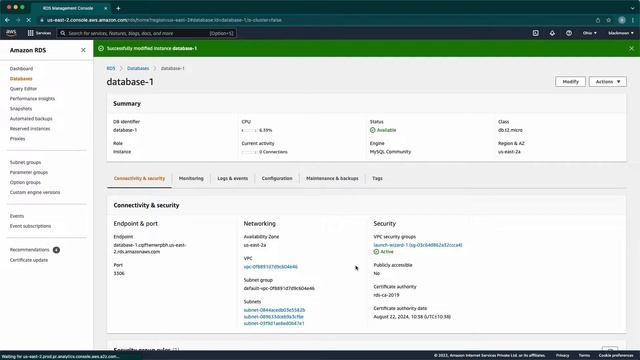Click the browser back arrow

coord(7,20)
